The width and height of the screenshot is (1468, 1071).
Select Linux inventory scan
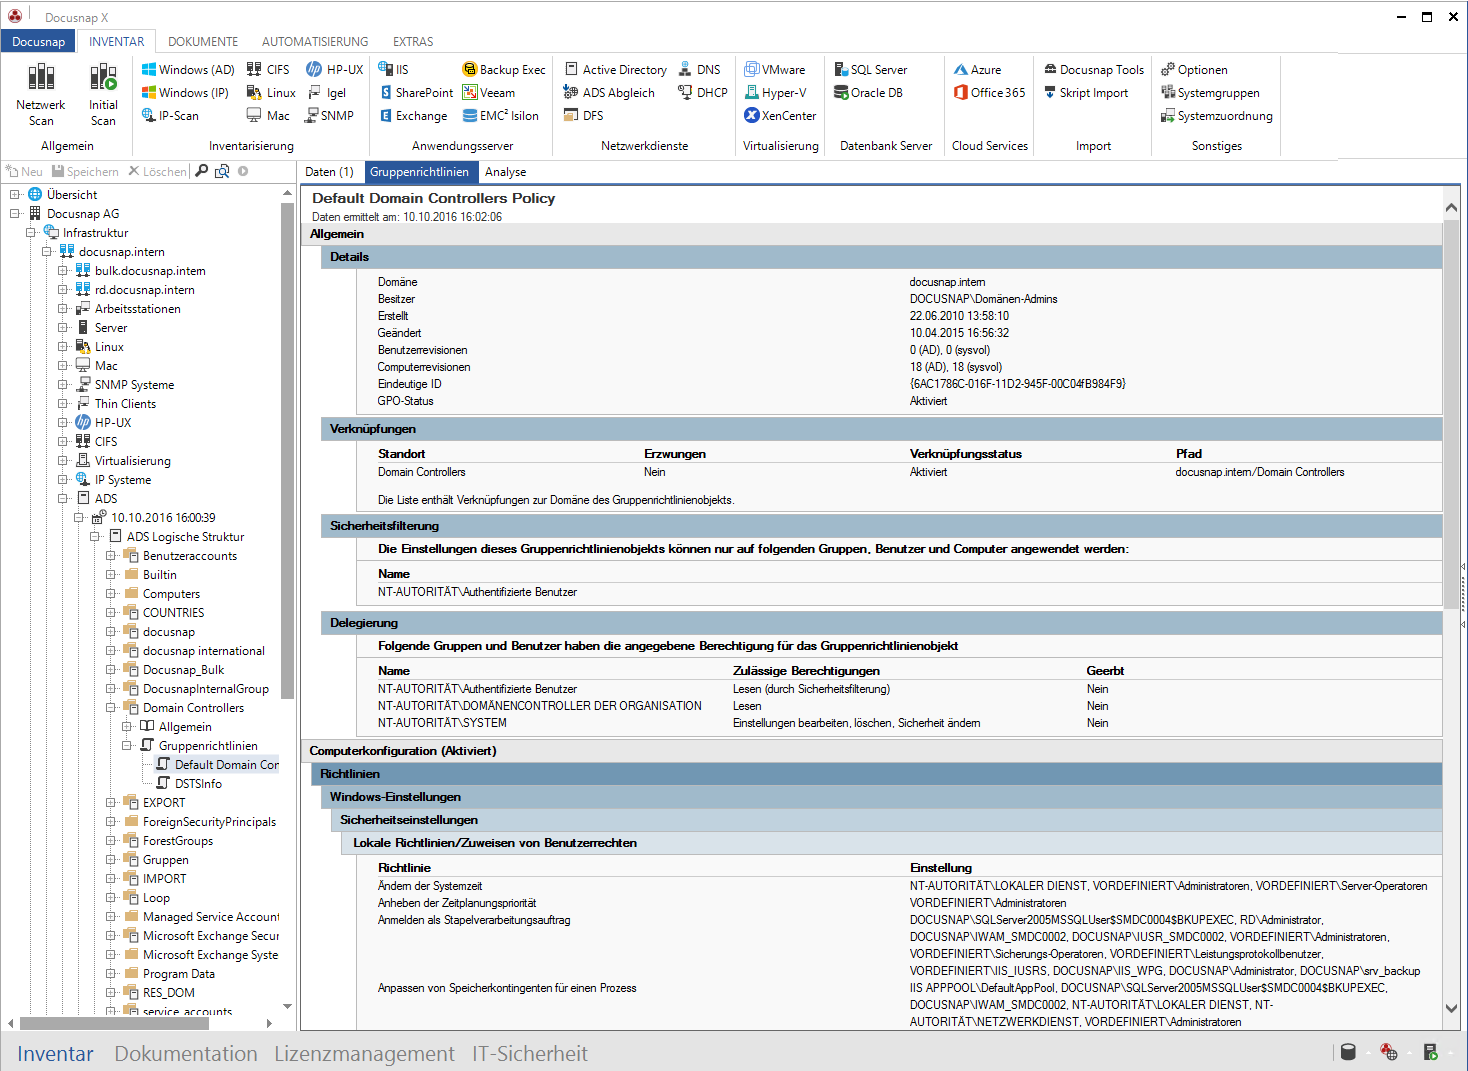point(271,93)
